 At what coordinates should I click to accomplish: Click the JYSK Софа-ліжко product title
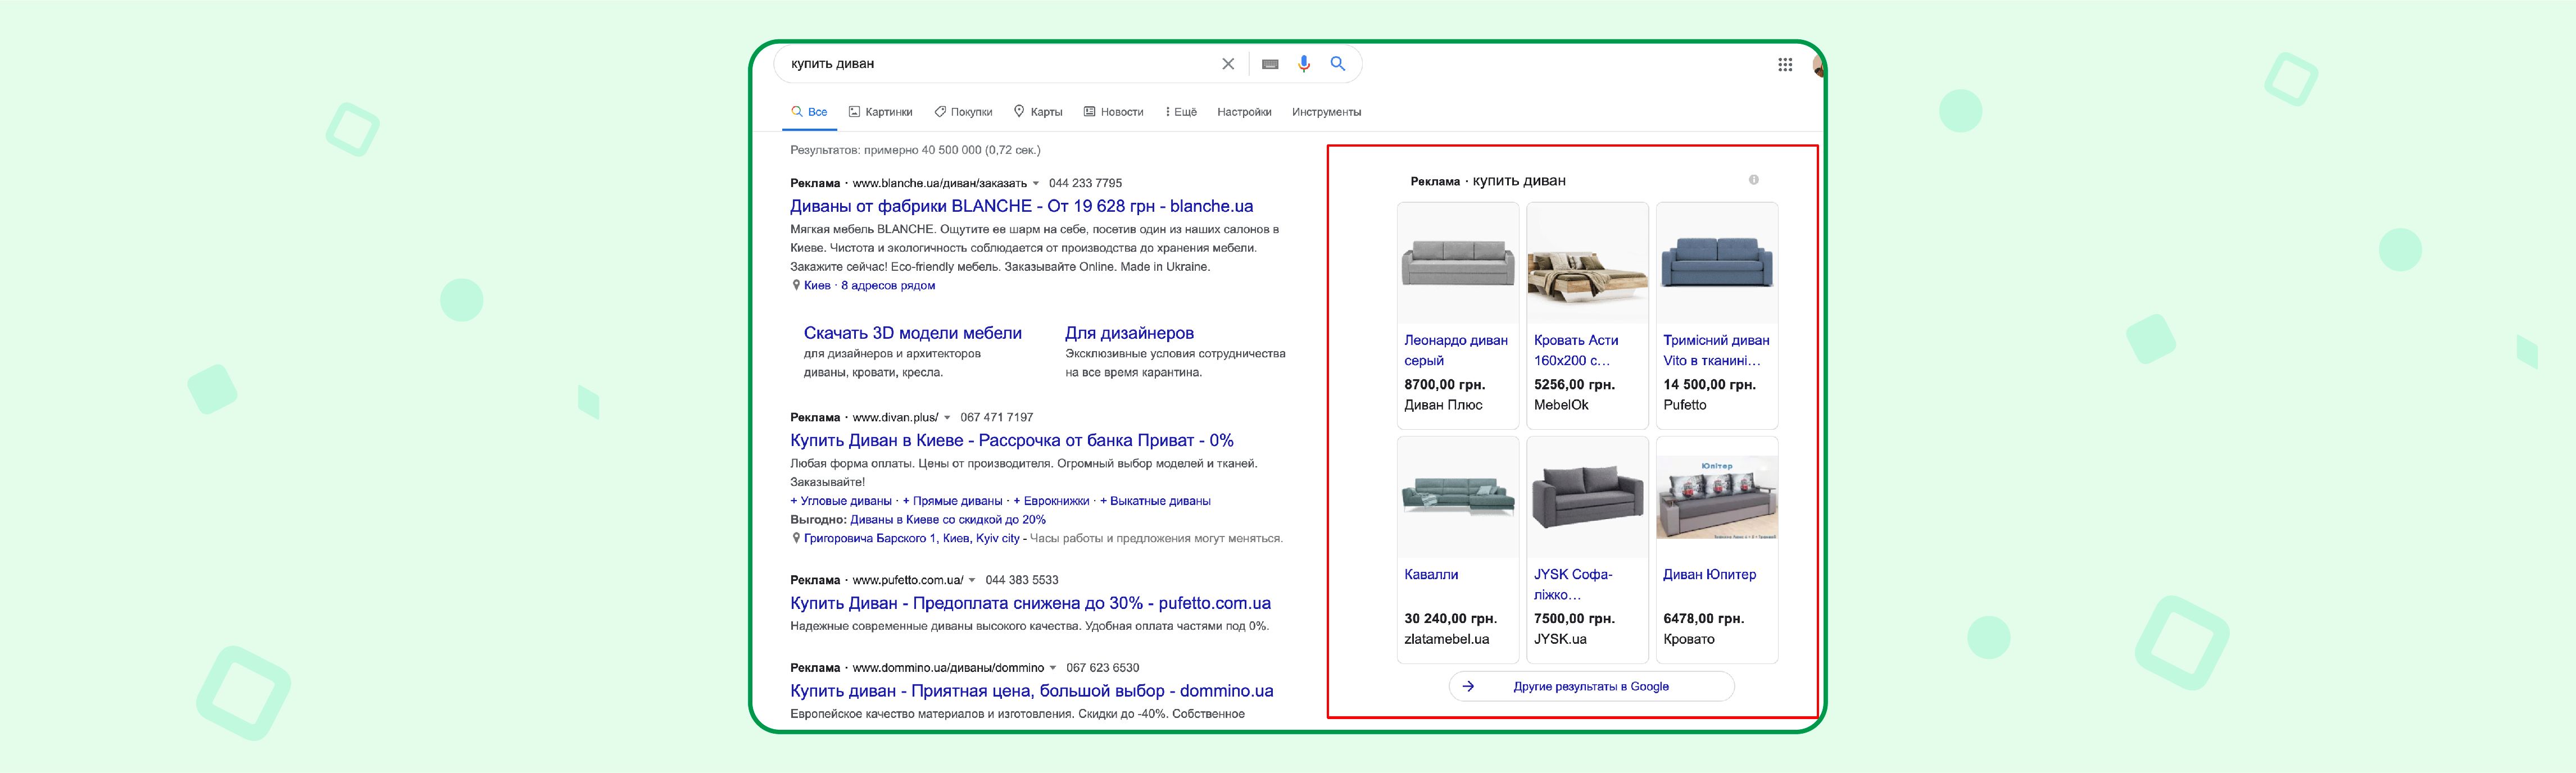1573,584
